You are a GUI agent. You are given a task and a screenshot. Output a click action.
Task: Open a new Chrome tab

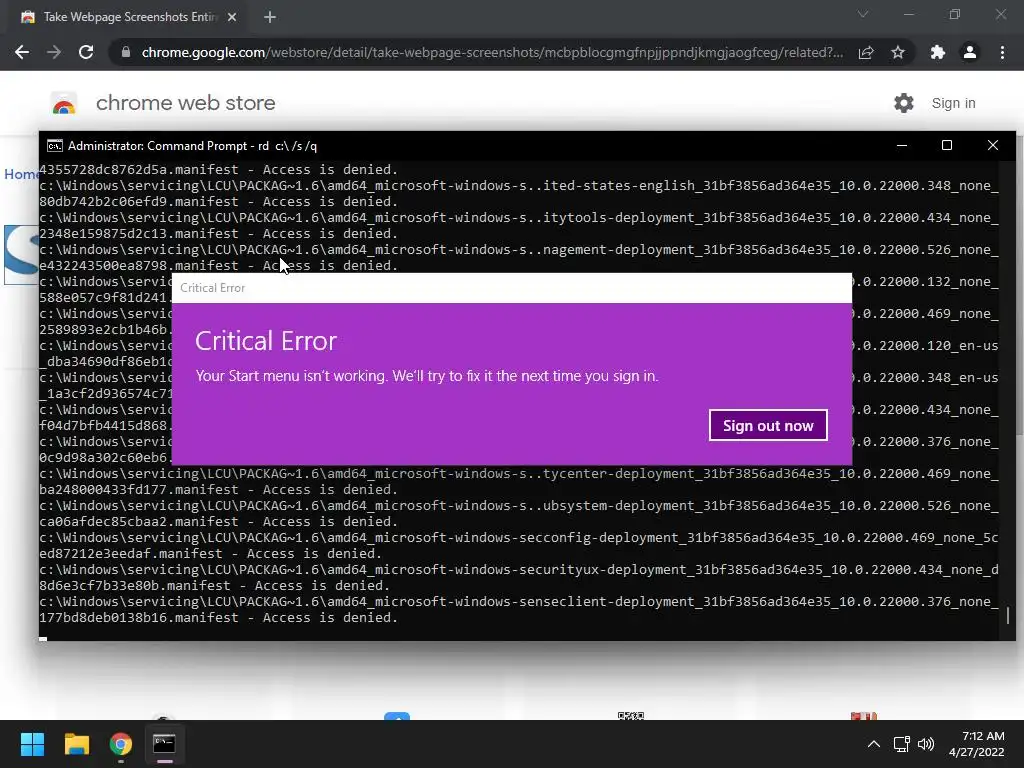tap(270, 17)
